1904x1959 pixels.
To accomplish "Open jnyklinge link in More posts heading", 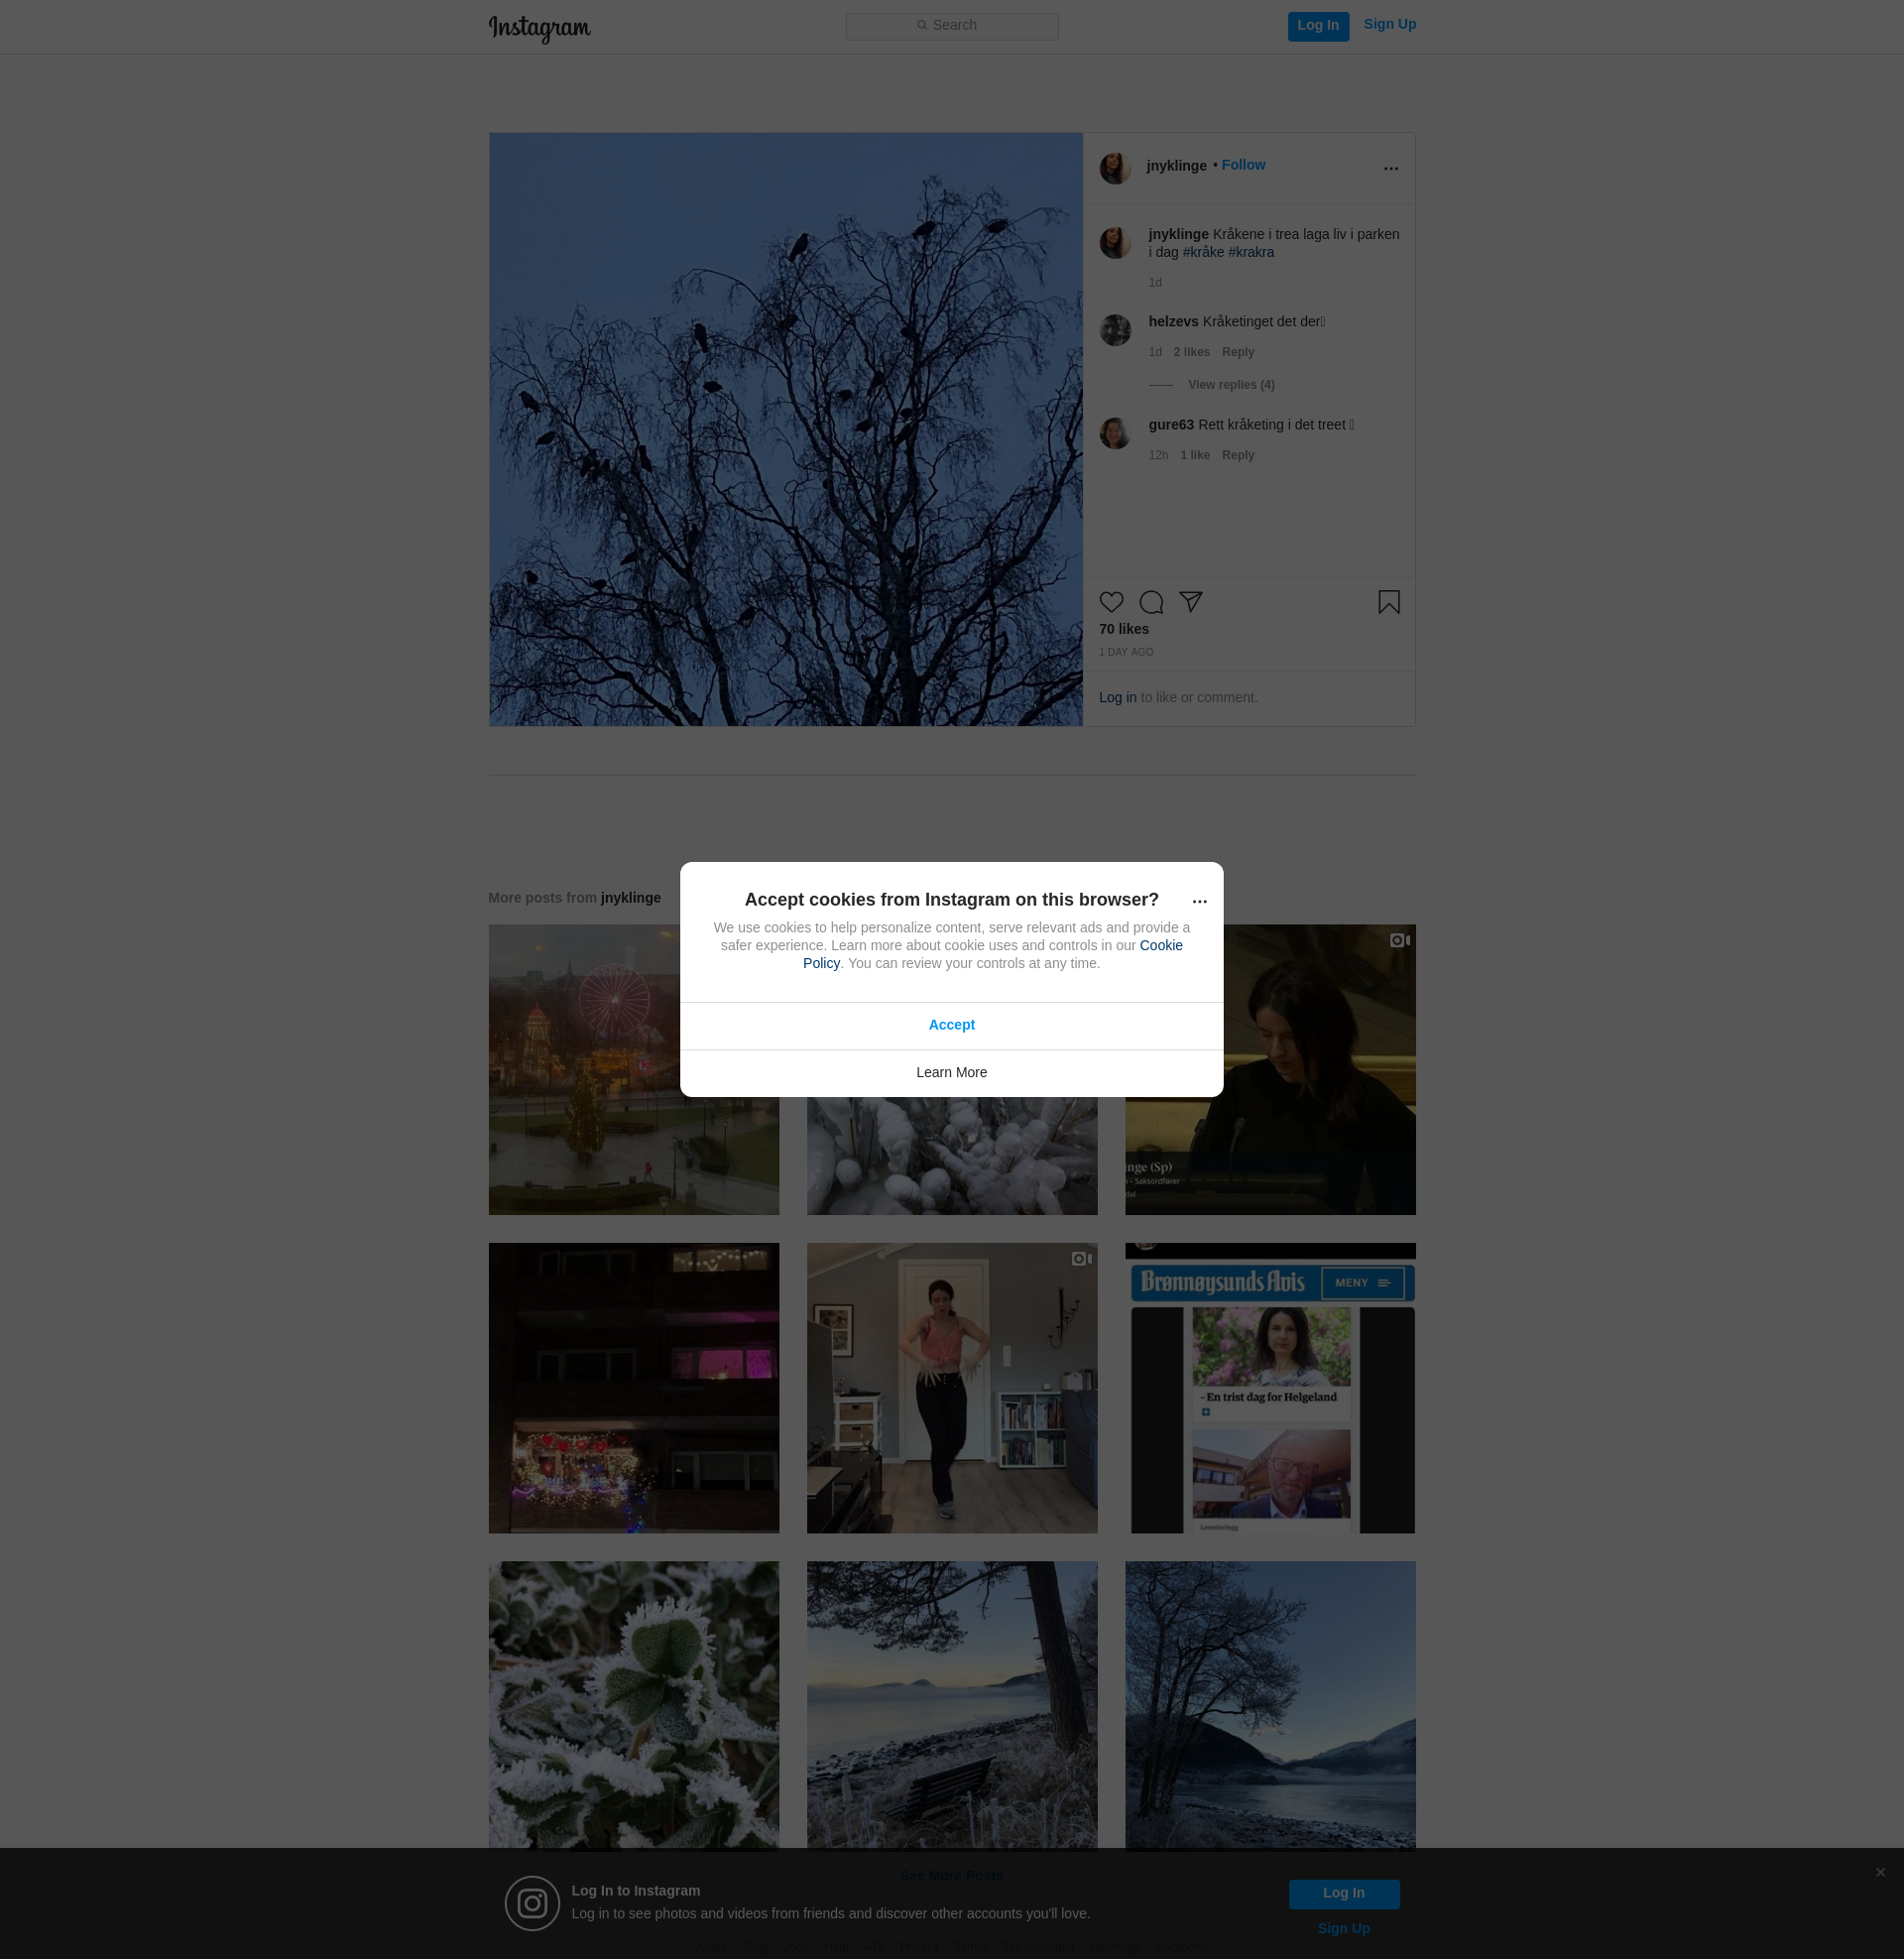I will point(630,898).
